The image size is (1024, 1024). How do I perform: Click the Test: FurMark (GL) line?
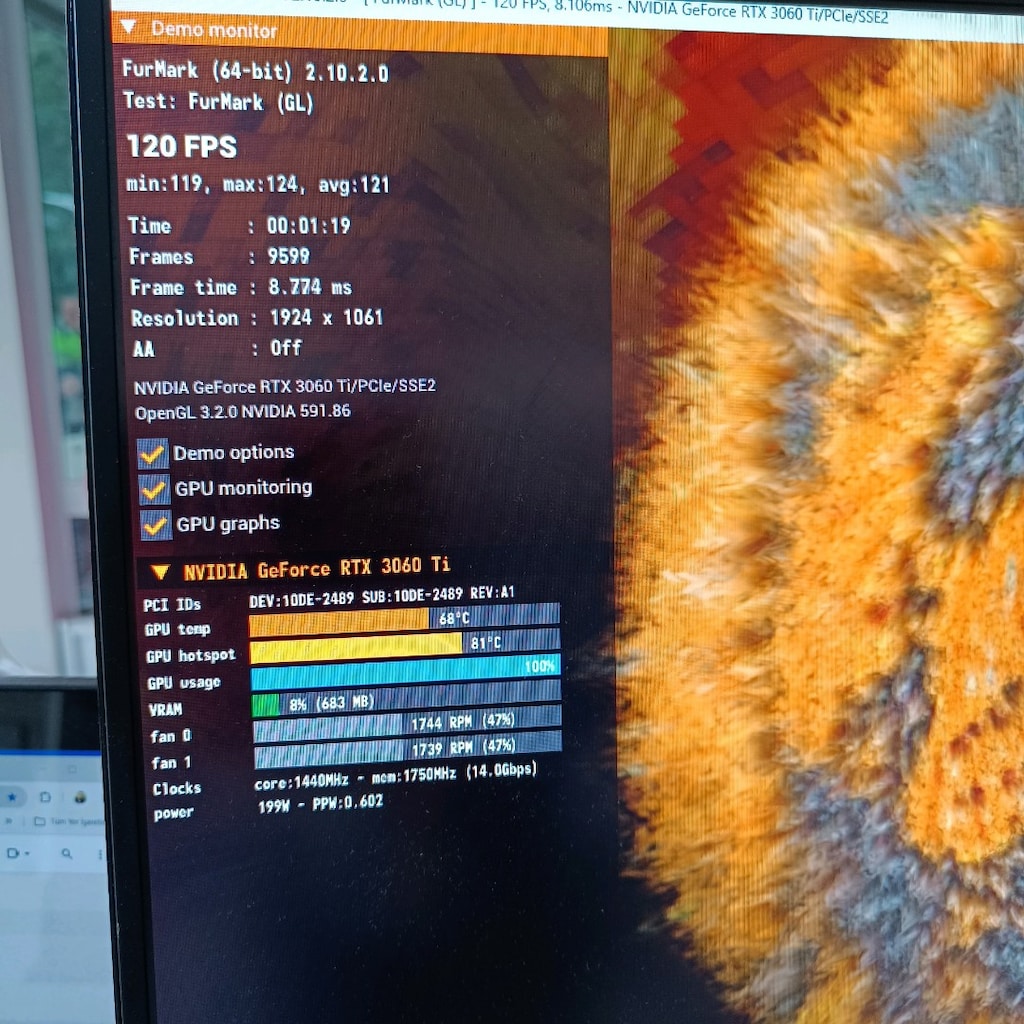coord(218,101)
